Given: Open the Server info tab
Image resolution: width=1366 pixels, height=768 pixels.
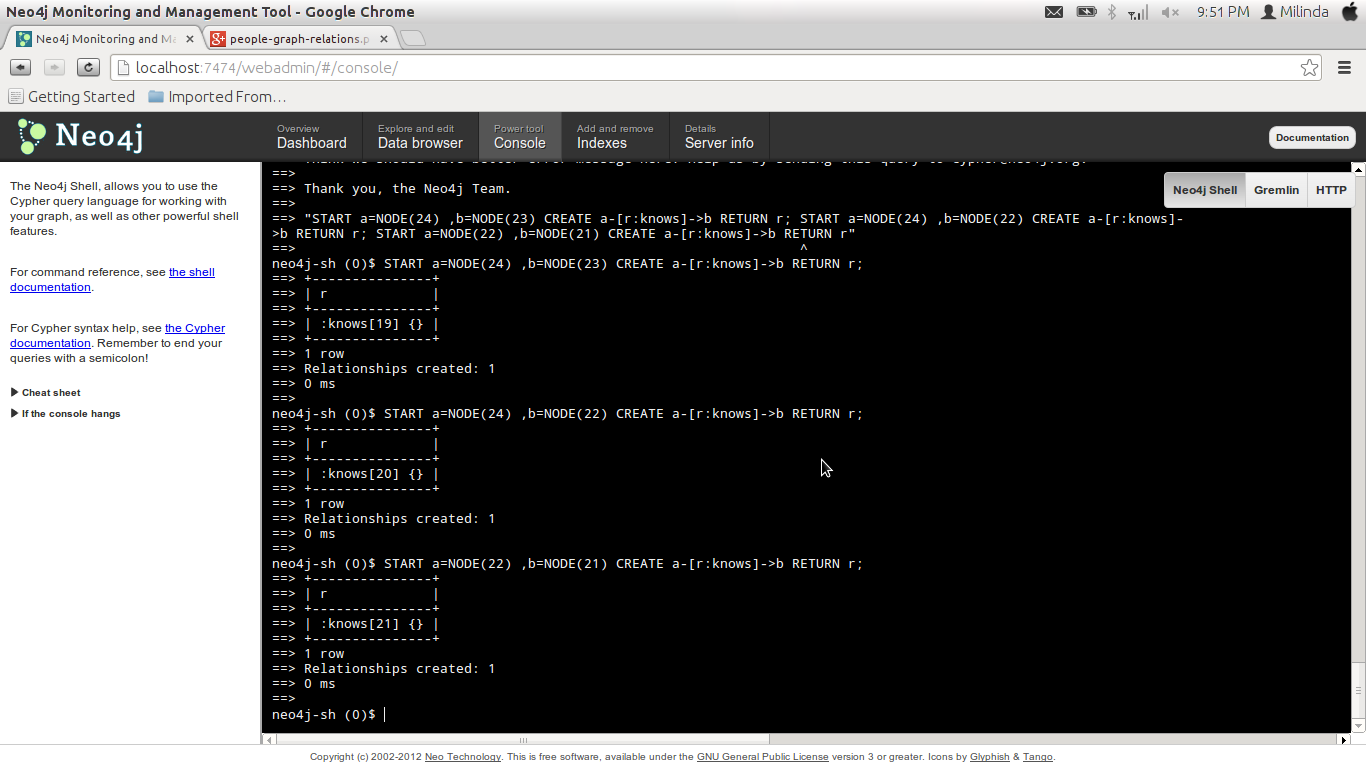Looking at the screenshot, I should (719, 136).
